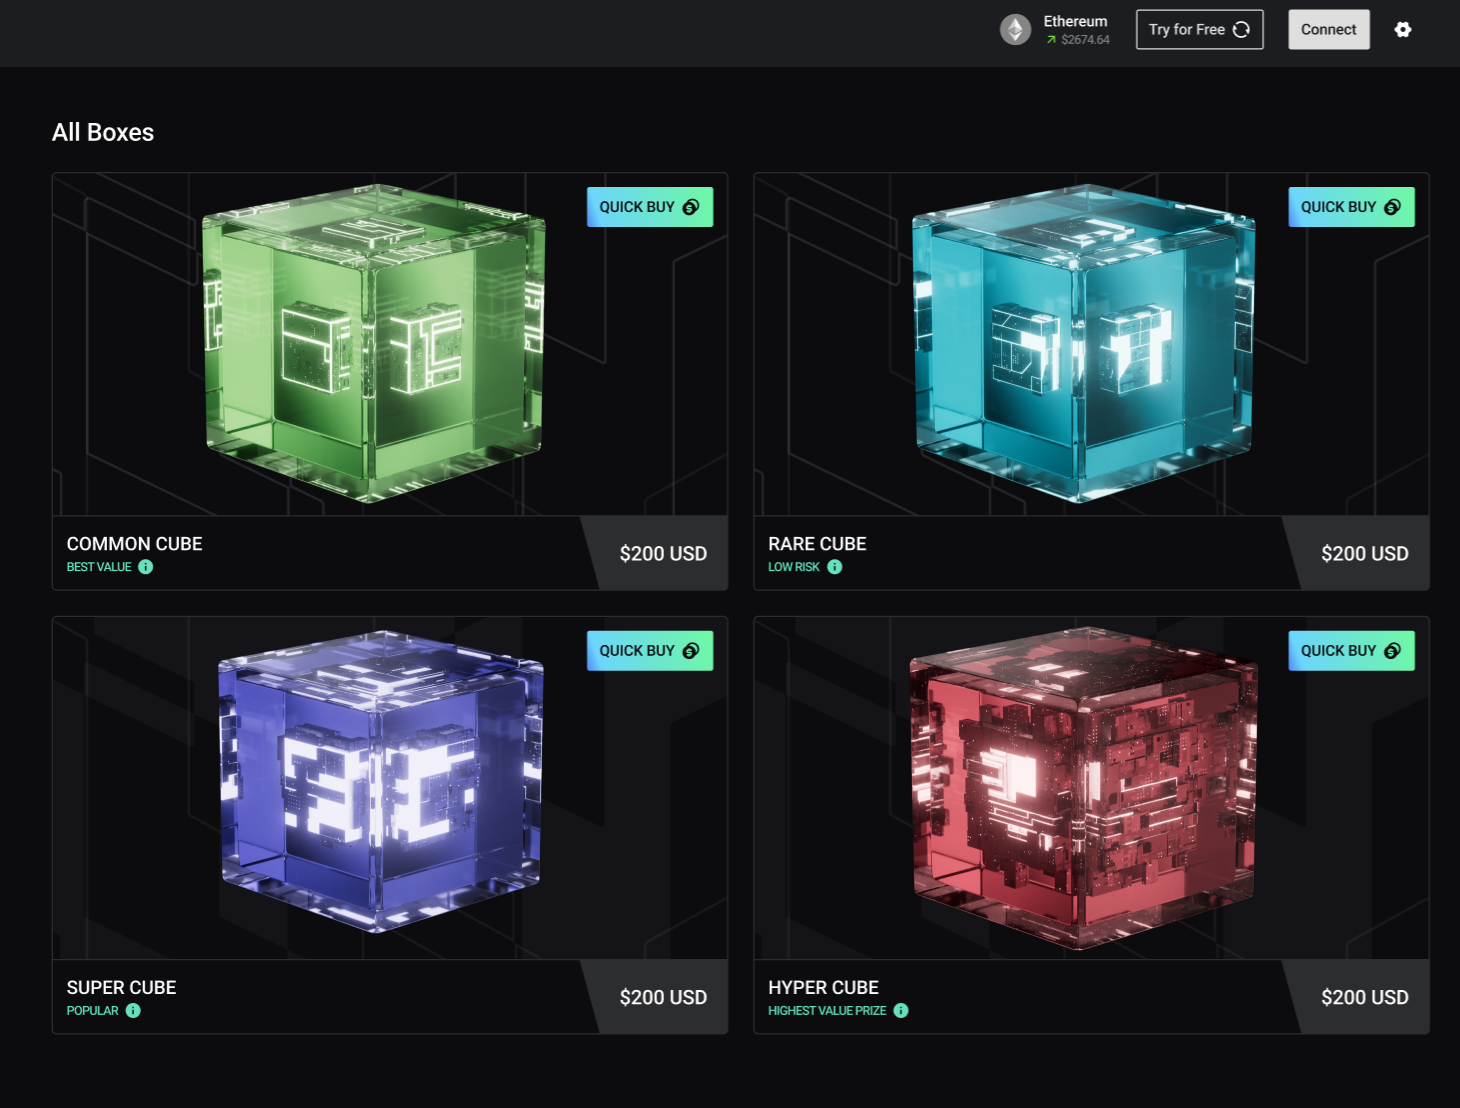1460x1108 pixels.
Task: Click the info icon next to BEST VALUE
Action: point(146,567)
